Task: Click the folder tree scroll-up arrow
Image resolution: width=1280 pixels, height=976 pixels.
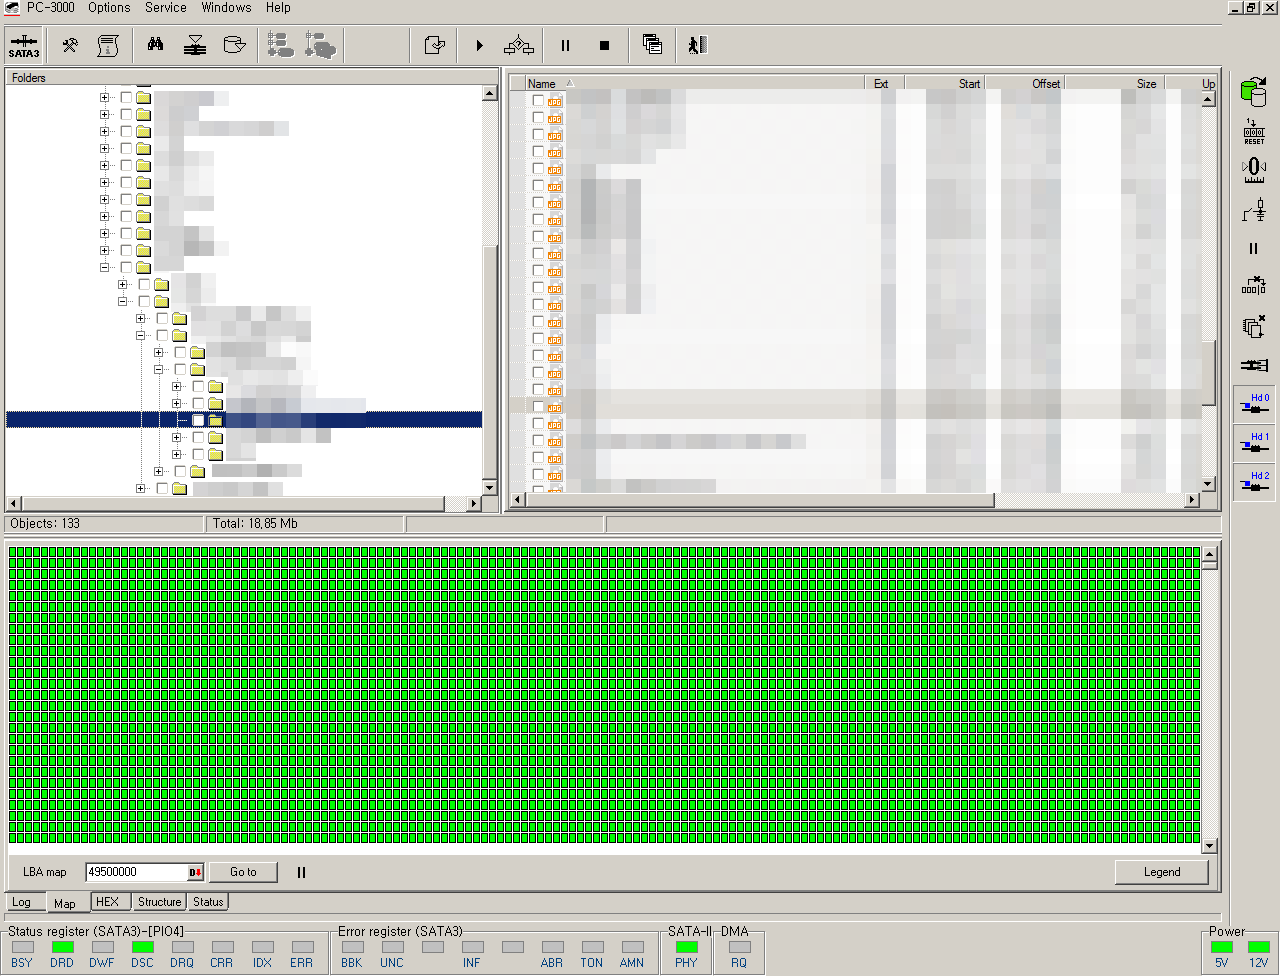Action: (490, 93)
